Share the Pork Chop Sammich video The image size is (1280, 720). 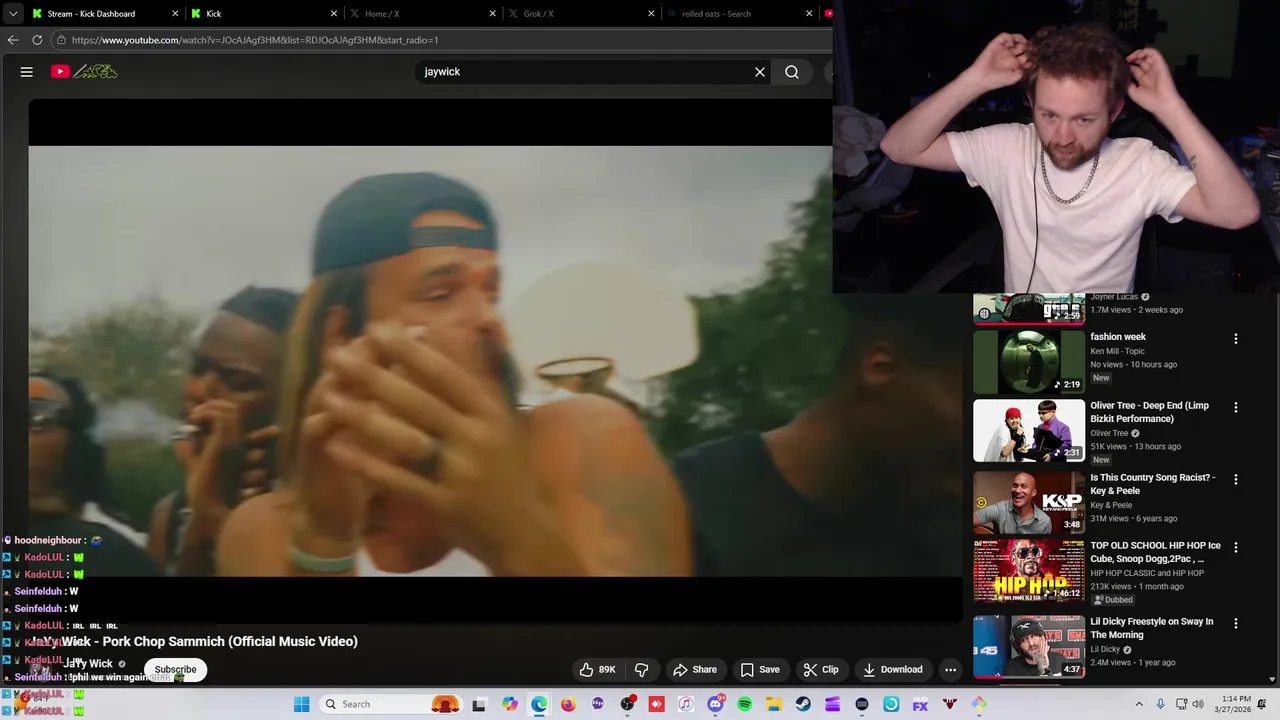click(695, 670)
